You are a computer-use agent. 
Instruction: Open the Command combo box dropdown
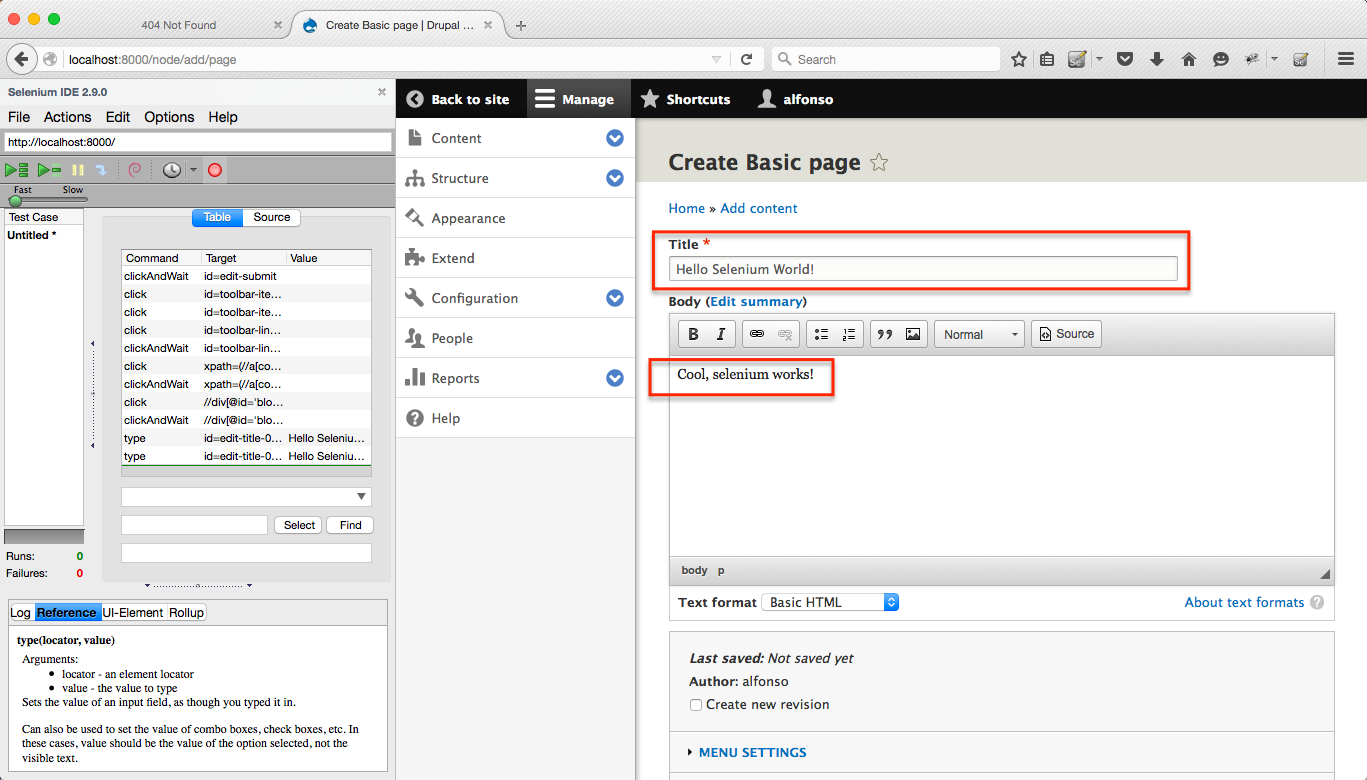click(x=360, y=497)
